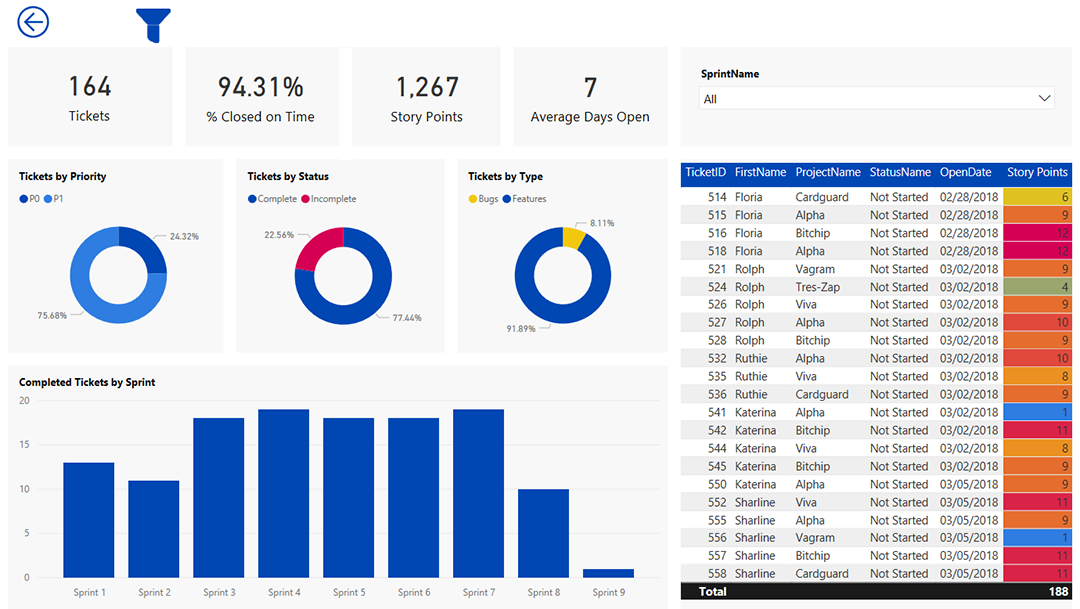Screen dimensions: 1080x609
Task: Toggle Bugs legend in Tickets by Type
Action: coord(483,198)
